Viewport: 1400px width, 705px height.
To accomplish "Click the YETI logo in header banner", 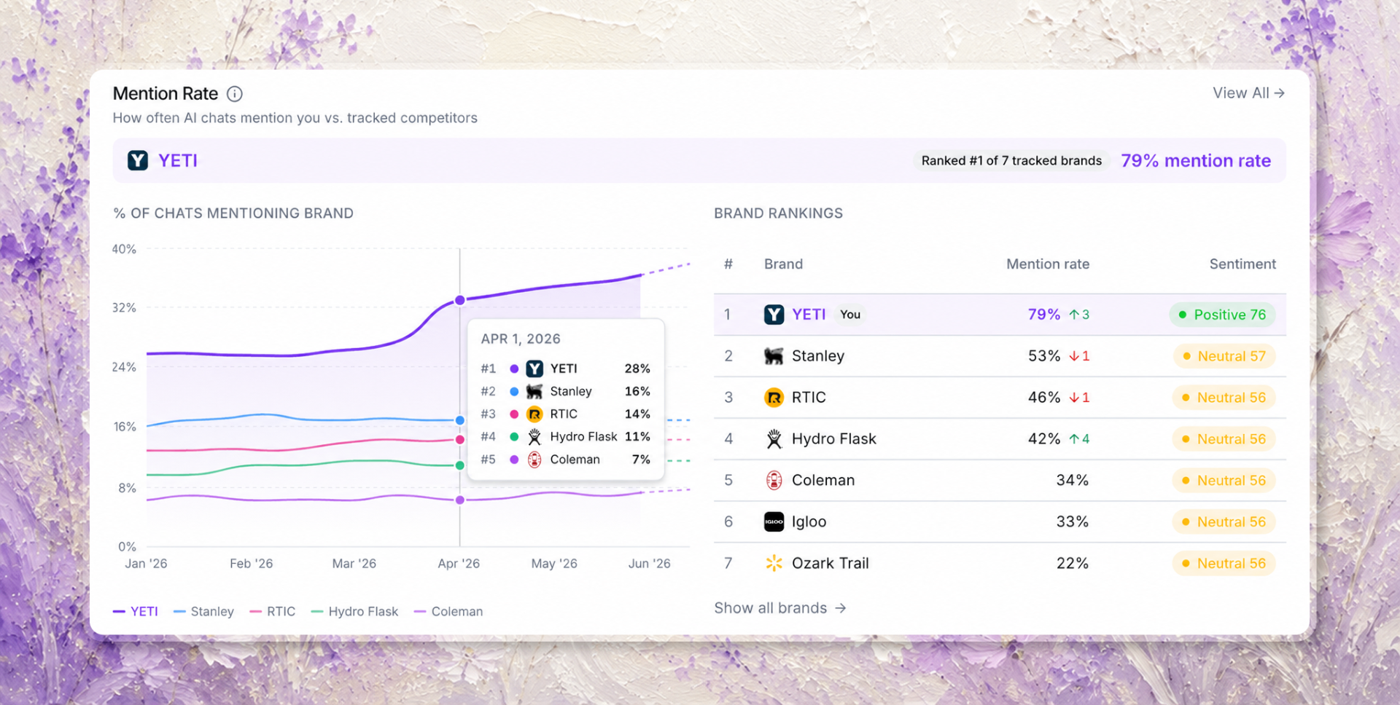I will click(138, 160).
